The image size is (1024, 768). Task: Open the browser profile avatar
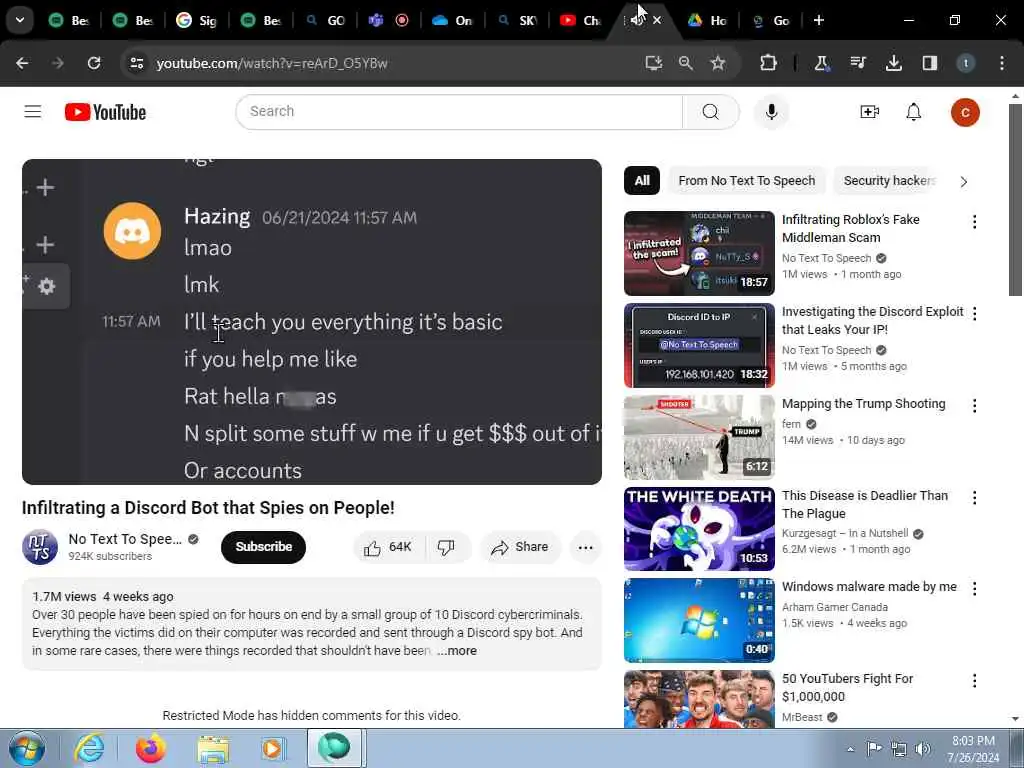[966, 63]
